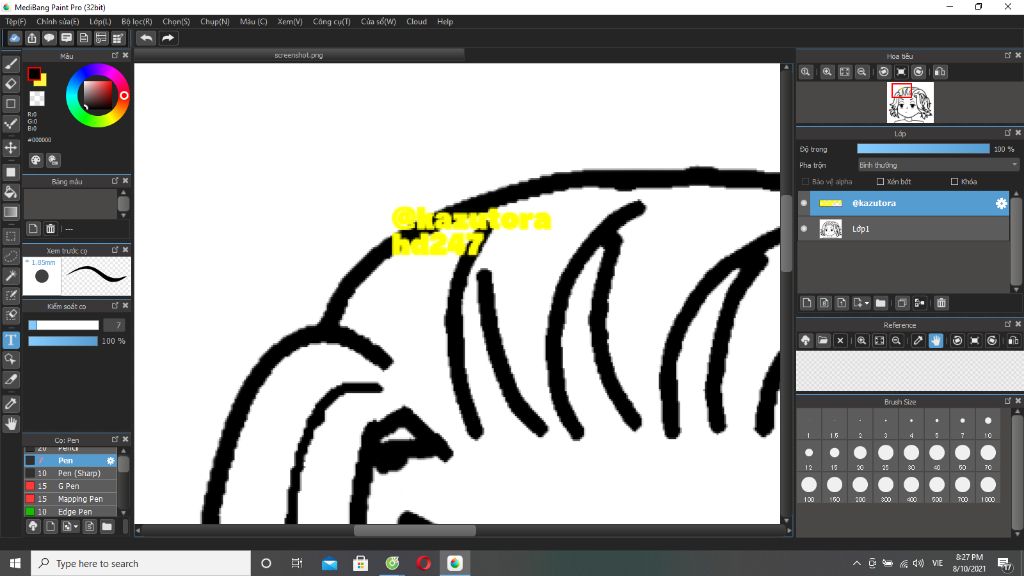This screenshot has height=576, width=1024.
Task: Open @kazutora layer settings gear
Action: [1000, 203]
